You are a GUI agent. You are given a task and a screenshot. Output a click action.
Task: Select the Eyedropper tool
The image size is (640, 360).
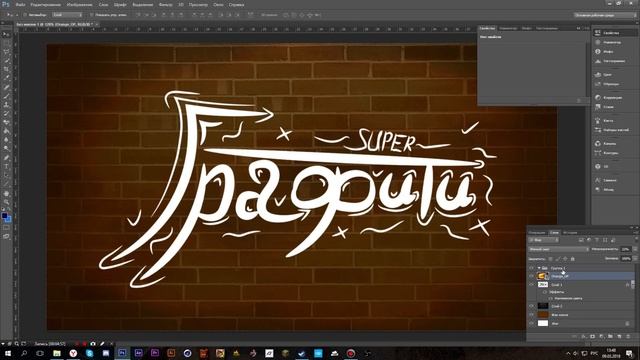7,78
